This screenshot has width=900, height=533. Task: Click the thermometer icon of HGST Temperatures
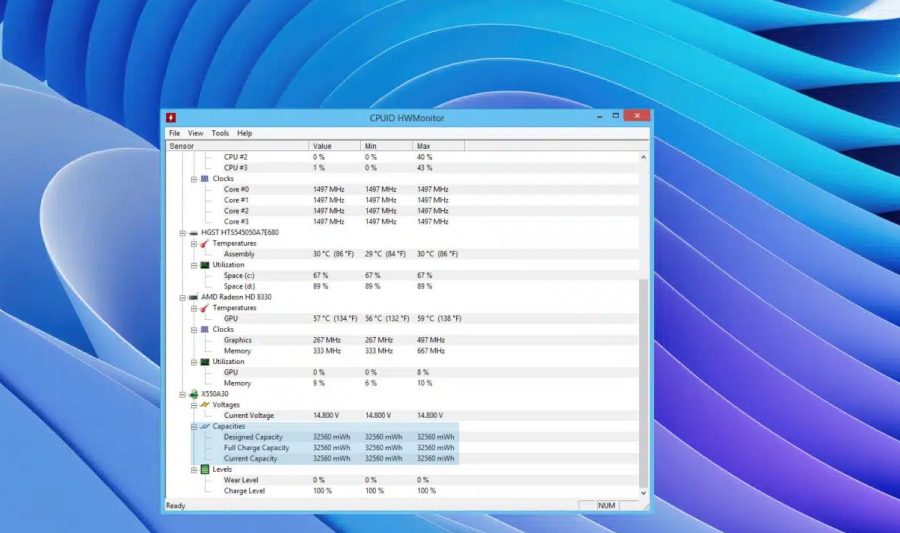click(205, 243)
